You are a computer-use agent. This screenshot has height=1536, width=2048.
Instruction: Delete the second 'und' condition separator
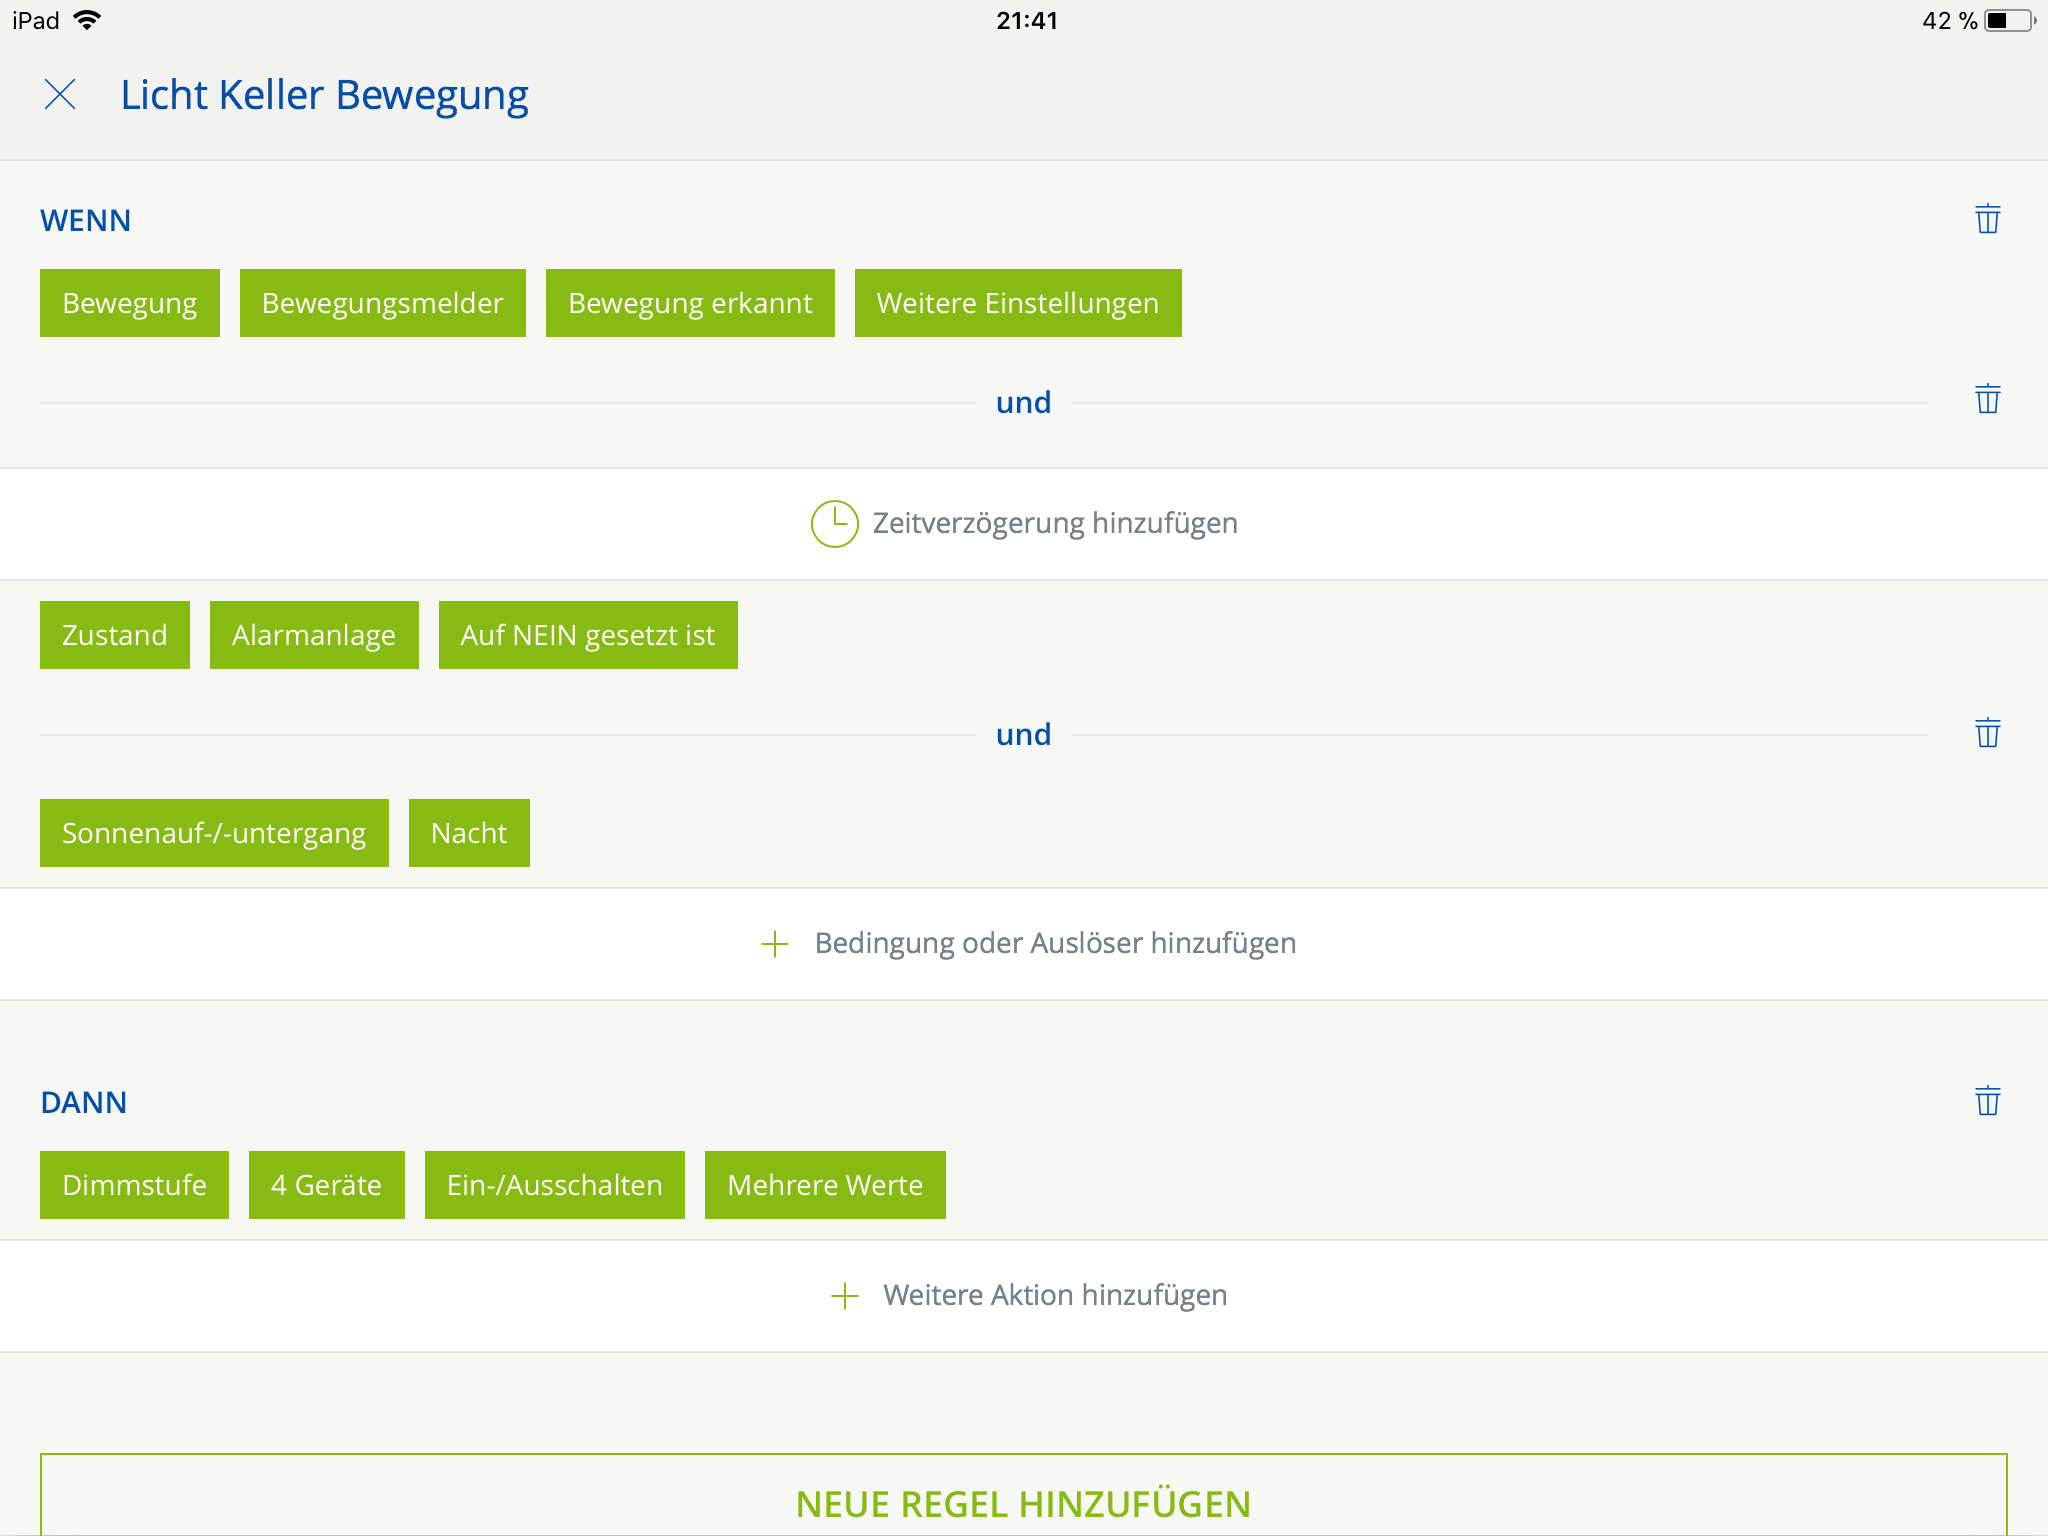(1987, 733)
